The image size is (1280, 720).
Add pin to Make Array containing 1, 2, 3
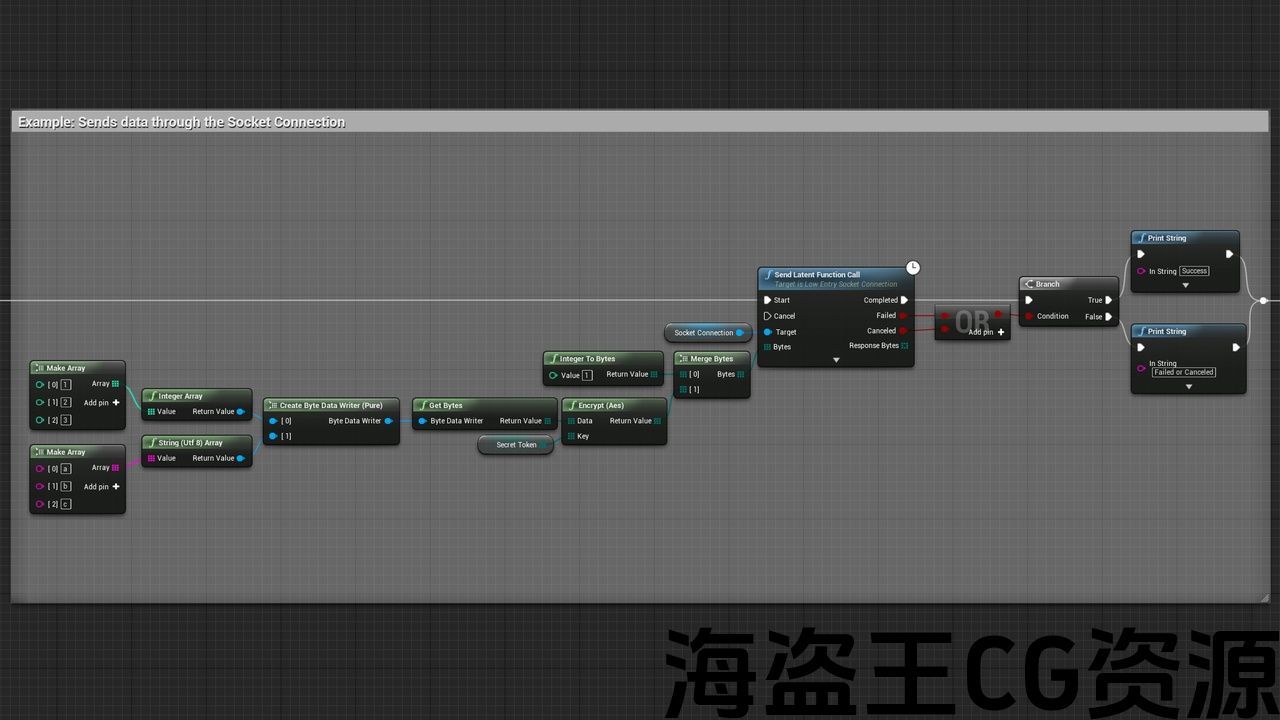(115, 403)
